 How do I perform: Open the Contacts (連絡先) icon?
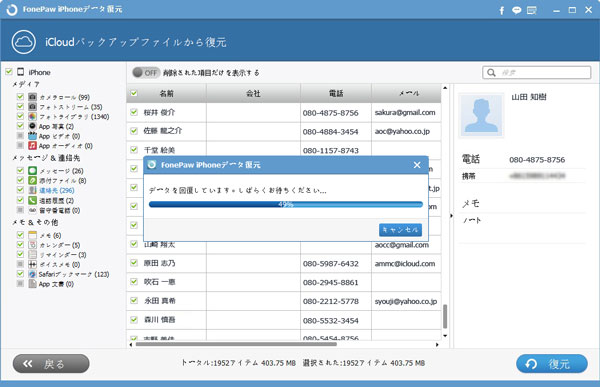(x=33, y=190)
